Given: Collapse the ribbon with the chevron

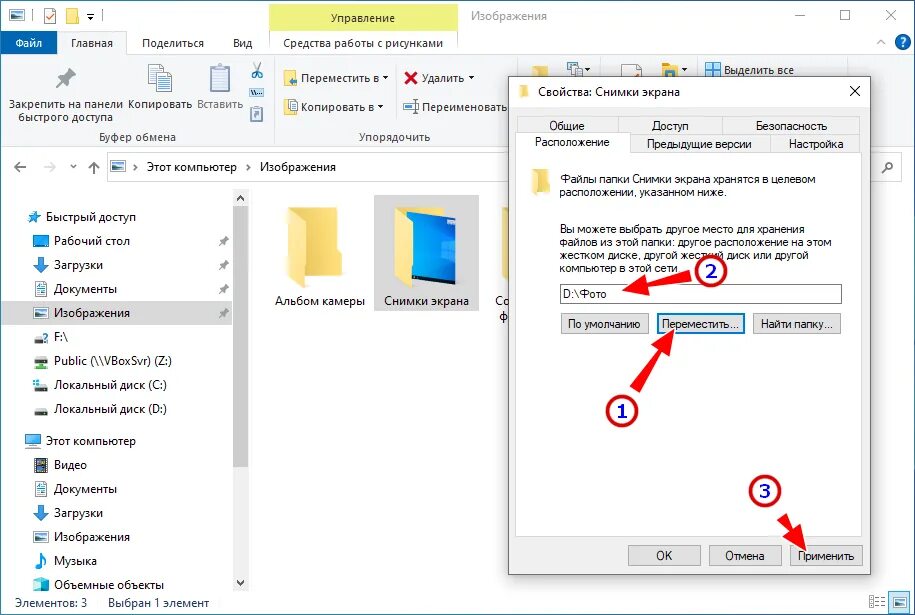Looking at the screenshot, I should tap(881, 43).
